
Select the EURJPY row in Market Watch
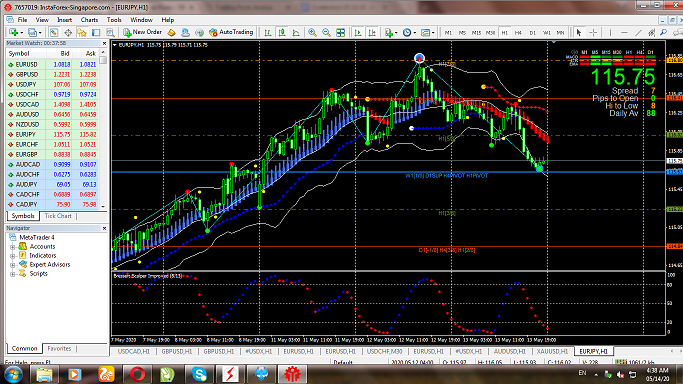coord(53,135)
